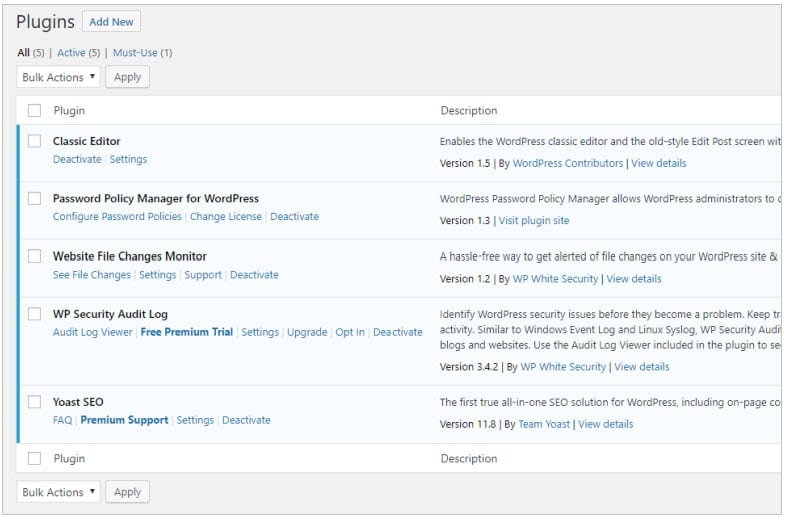Screen dimensions: 787x518
Task: Open the WordPress Contributors author link
Action: pyautogui.click(x=568, y=163)
